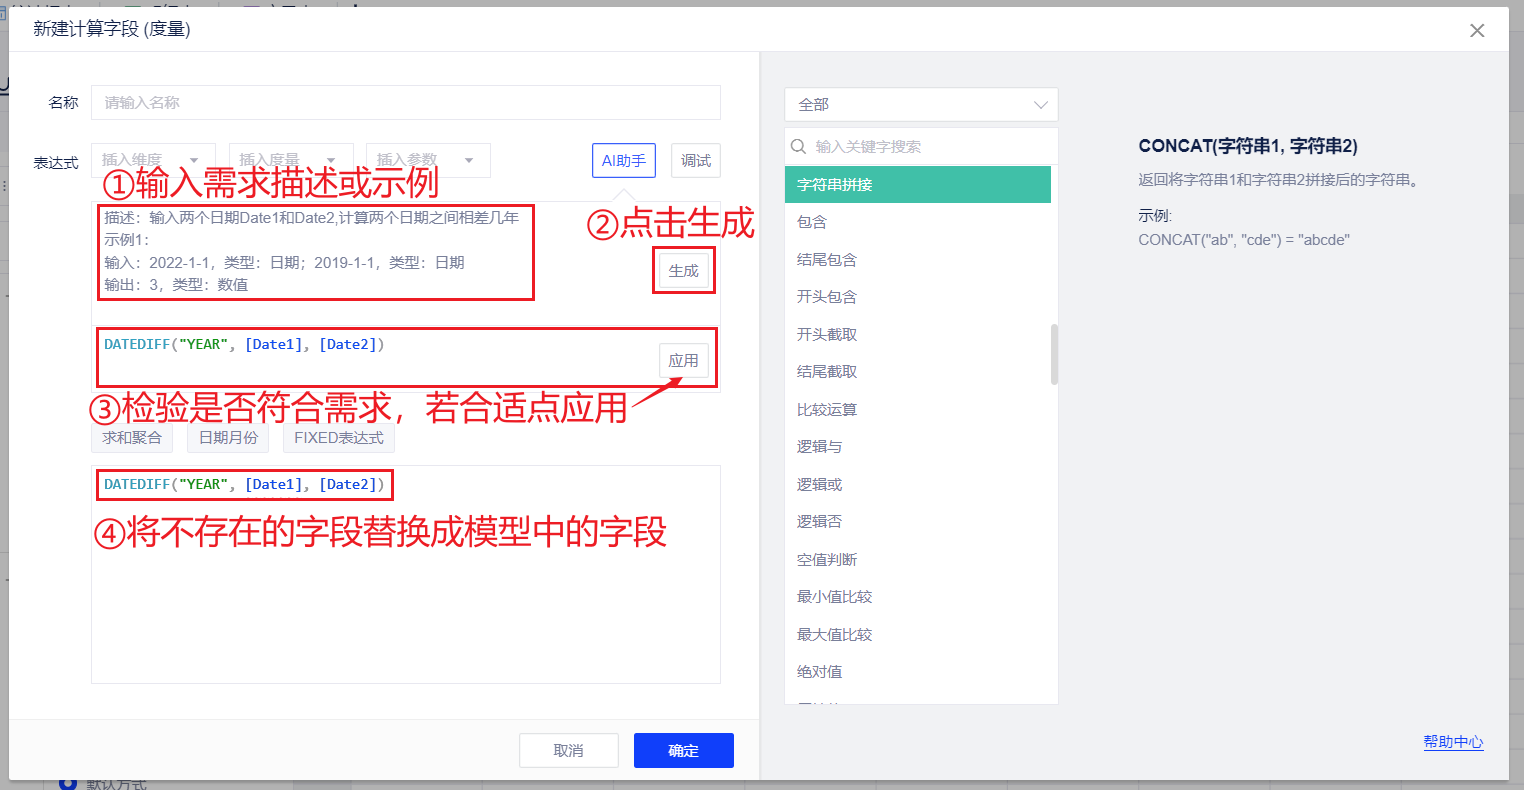The image size is (1524, 790).
Task: Select the 日期月份 template tag
Action: coord(228,437)
